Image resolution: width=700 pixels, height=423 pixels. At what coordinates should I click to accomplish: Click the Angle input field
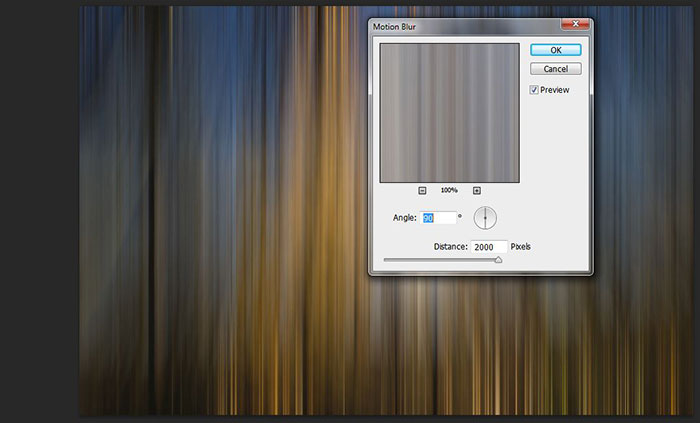(438, 218)
